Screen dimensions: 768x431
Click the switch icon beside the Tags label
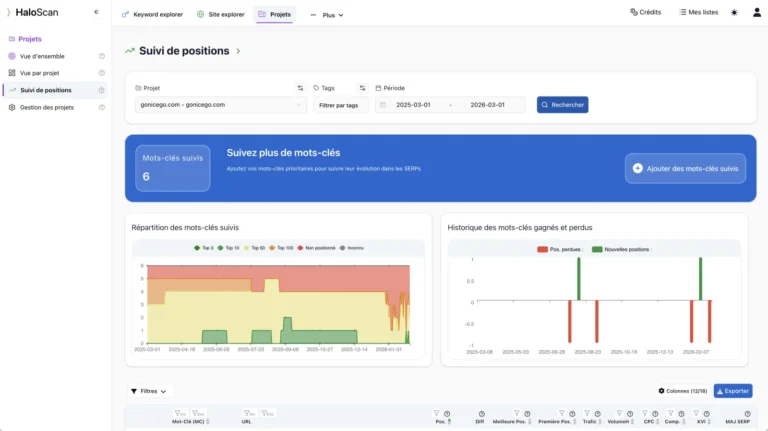point(362,88)
